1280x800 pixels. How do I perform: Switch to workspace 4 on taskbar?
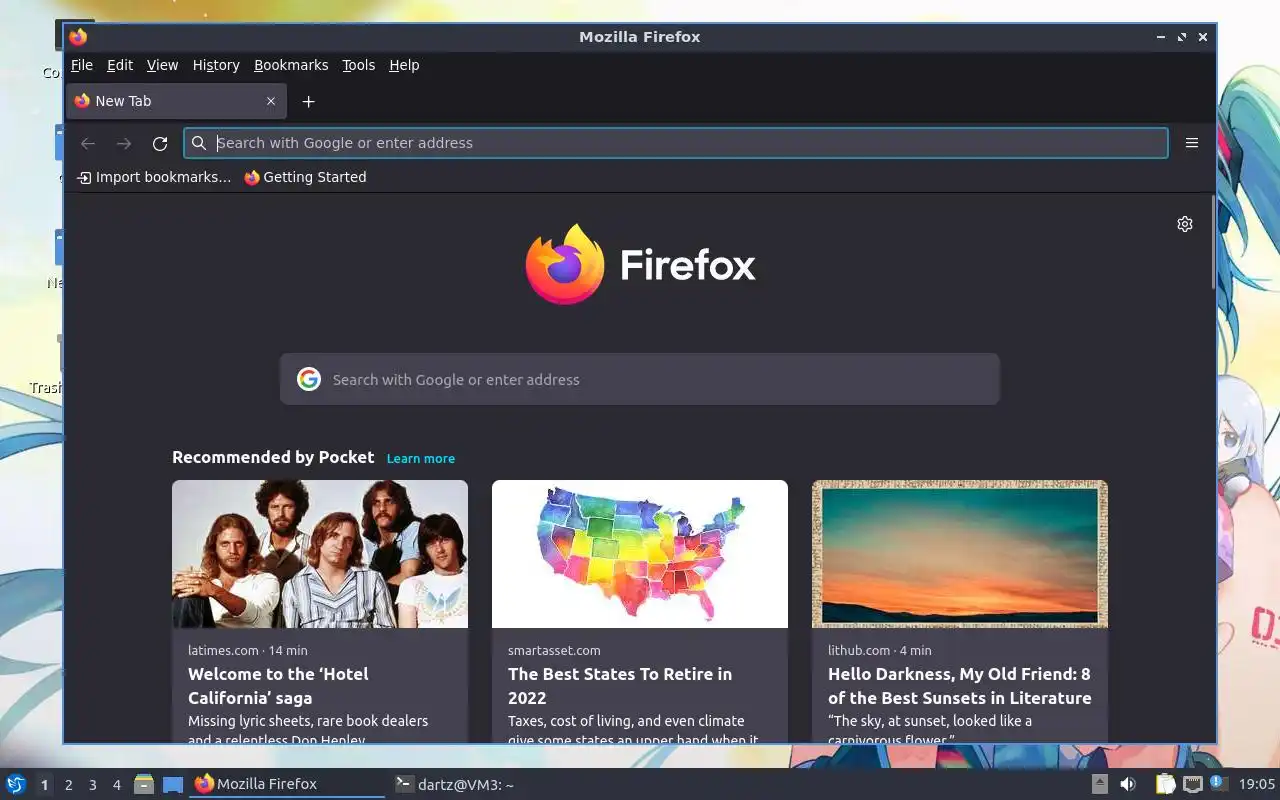click(116, 785)
